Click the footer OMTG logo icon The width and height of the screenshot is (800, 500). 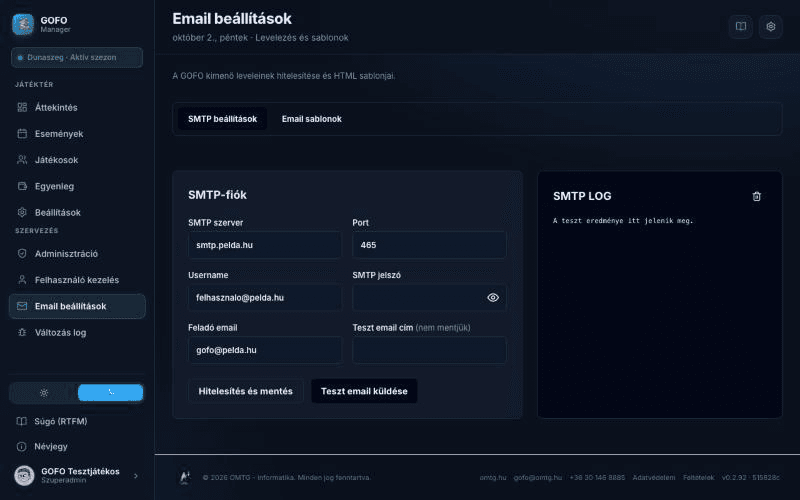pos(185,477)
